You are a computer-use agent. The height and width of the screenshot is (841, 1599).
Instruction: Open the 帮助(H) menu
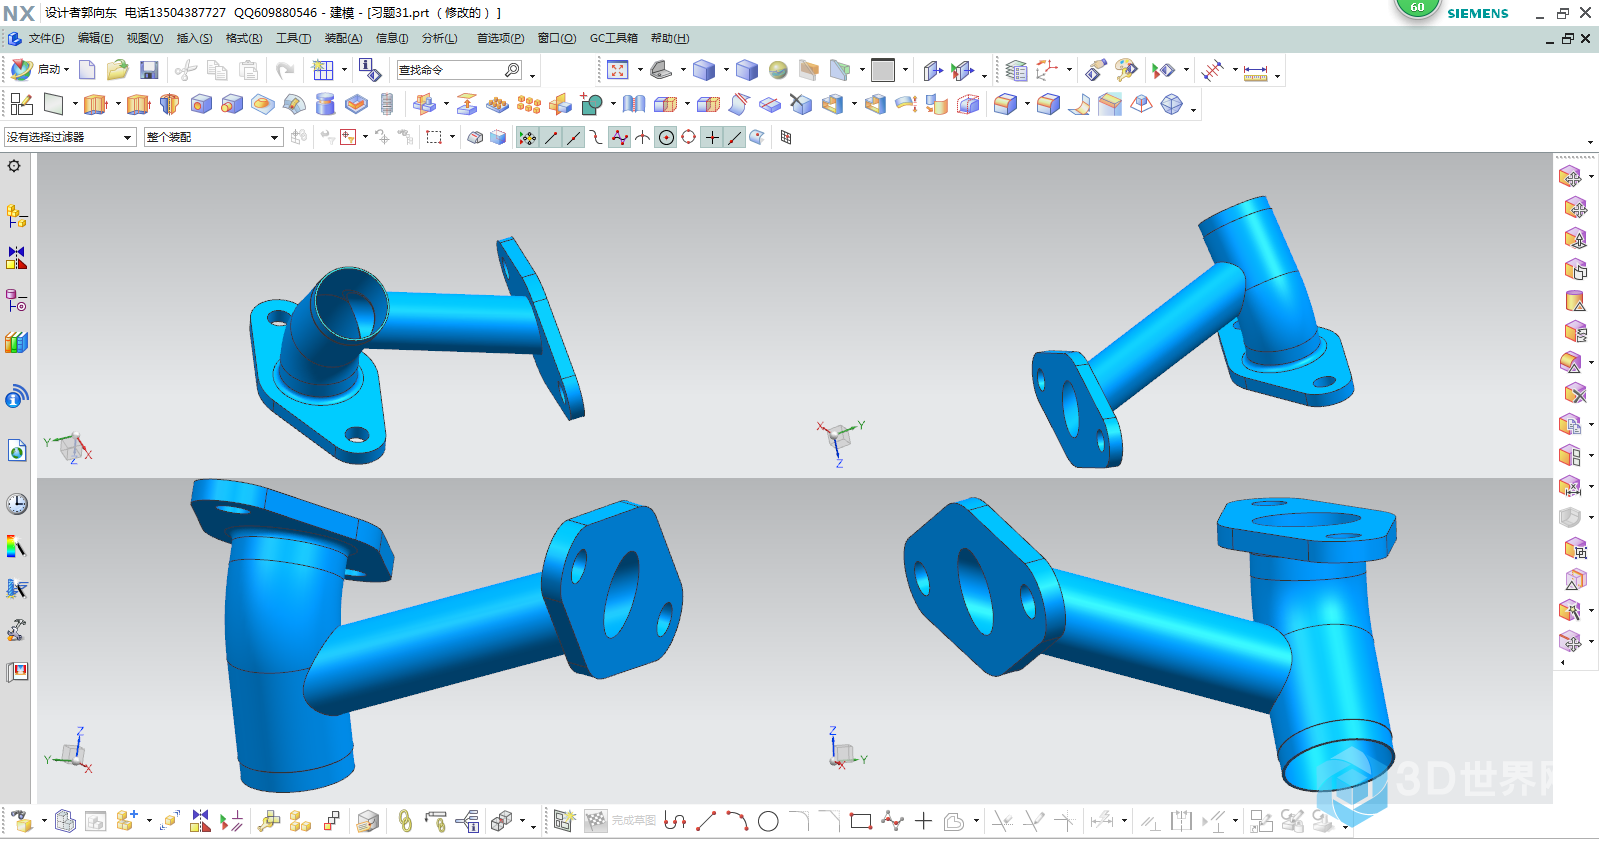coord(670,38)
